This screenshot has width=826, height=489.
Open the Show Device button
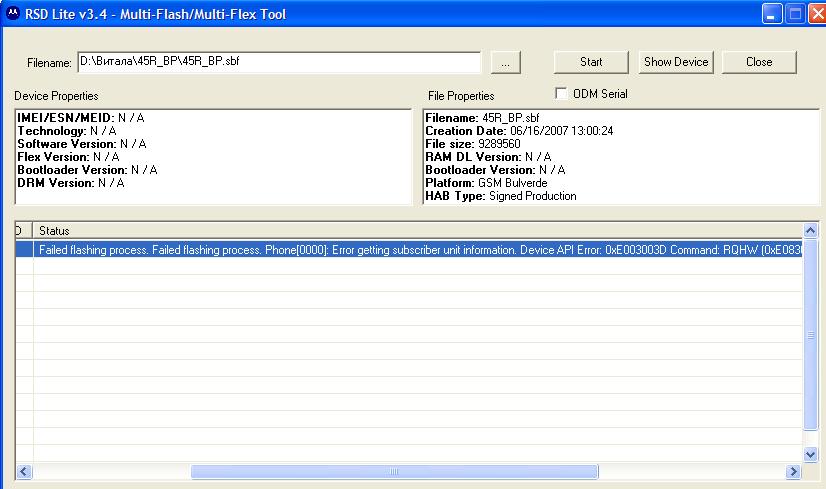676,62
